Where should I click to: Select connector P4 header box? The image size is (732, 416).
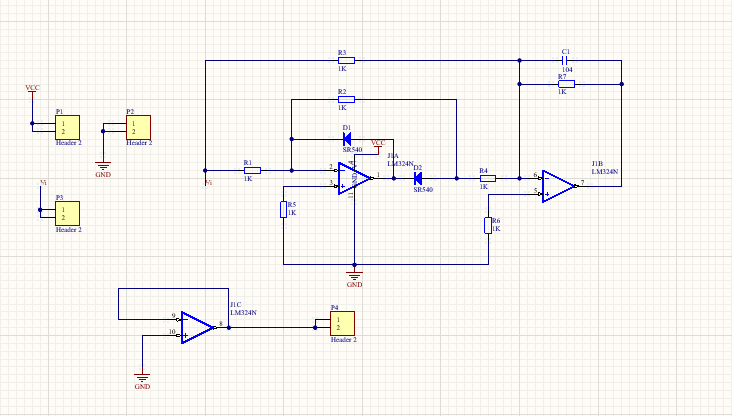pyautogui.click(x=342, y=324)
